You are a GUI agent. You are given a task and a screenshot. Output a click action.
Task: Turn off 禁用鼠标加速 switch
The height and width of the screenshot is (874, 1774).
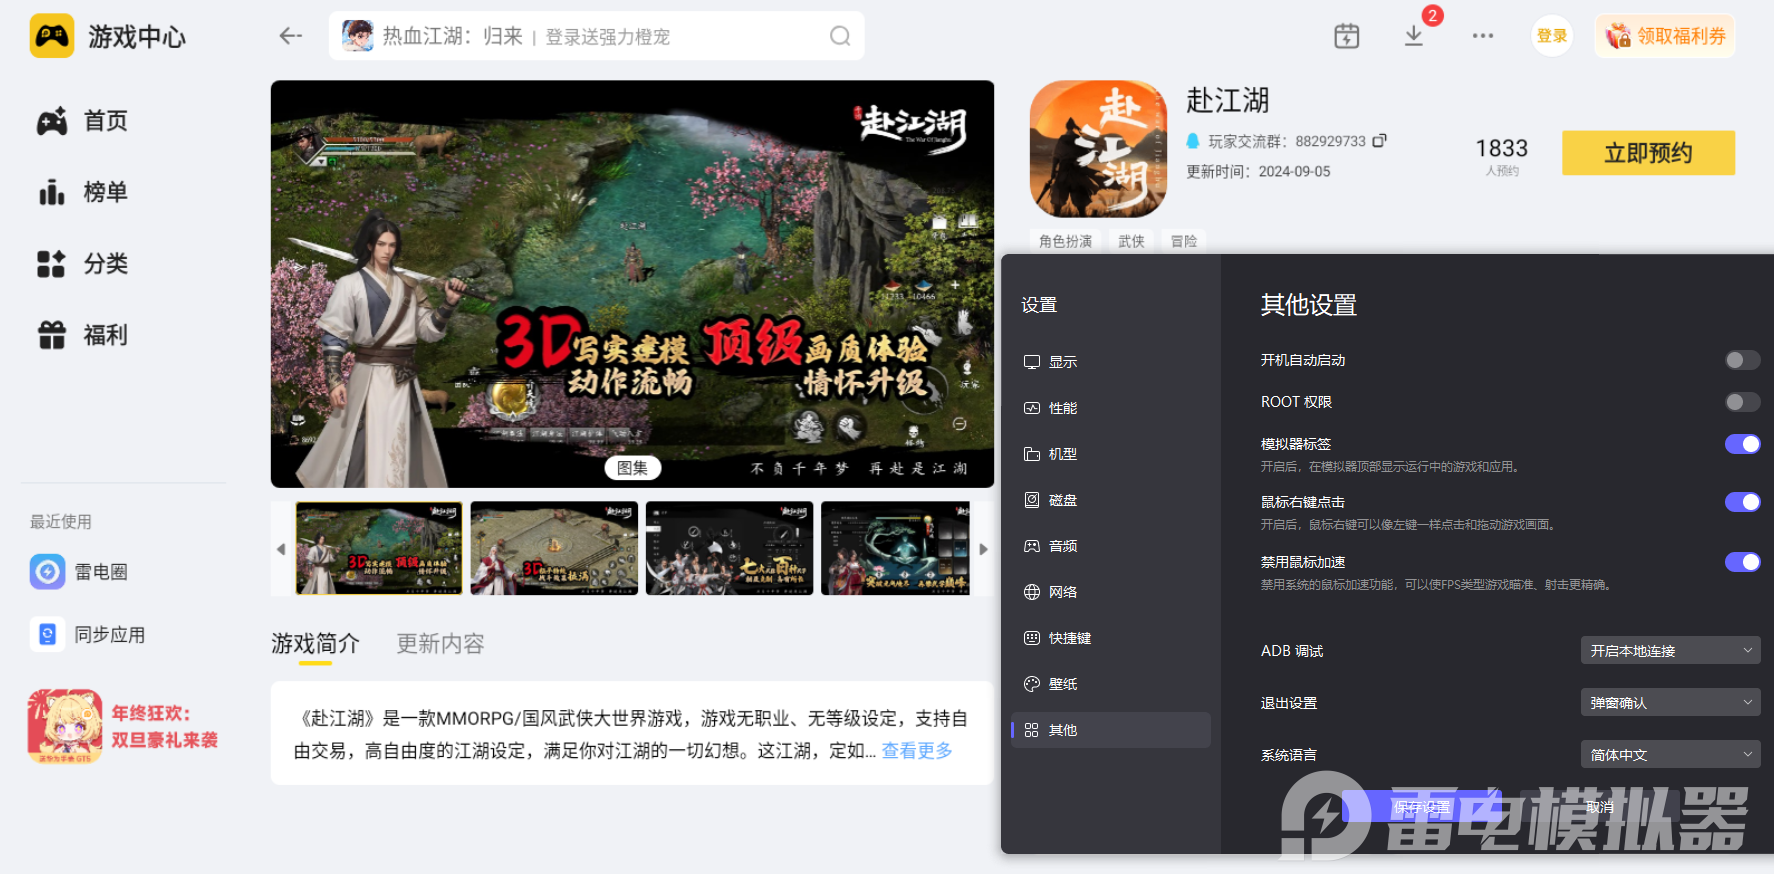pos(1742,562)
